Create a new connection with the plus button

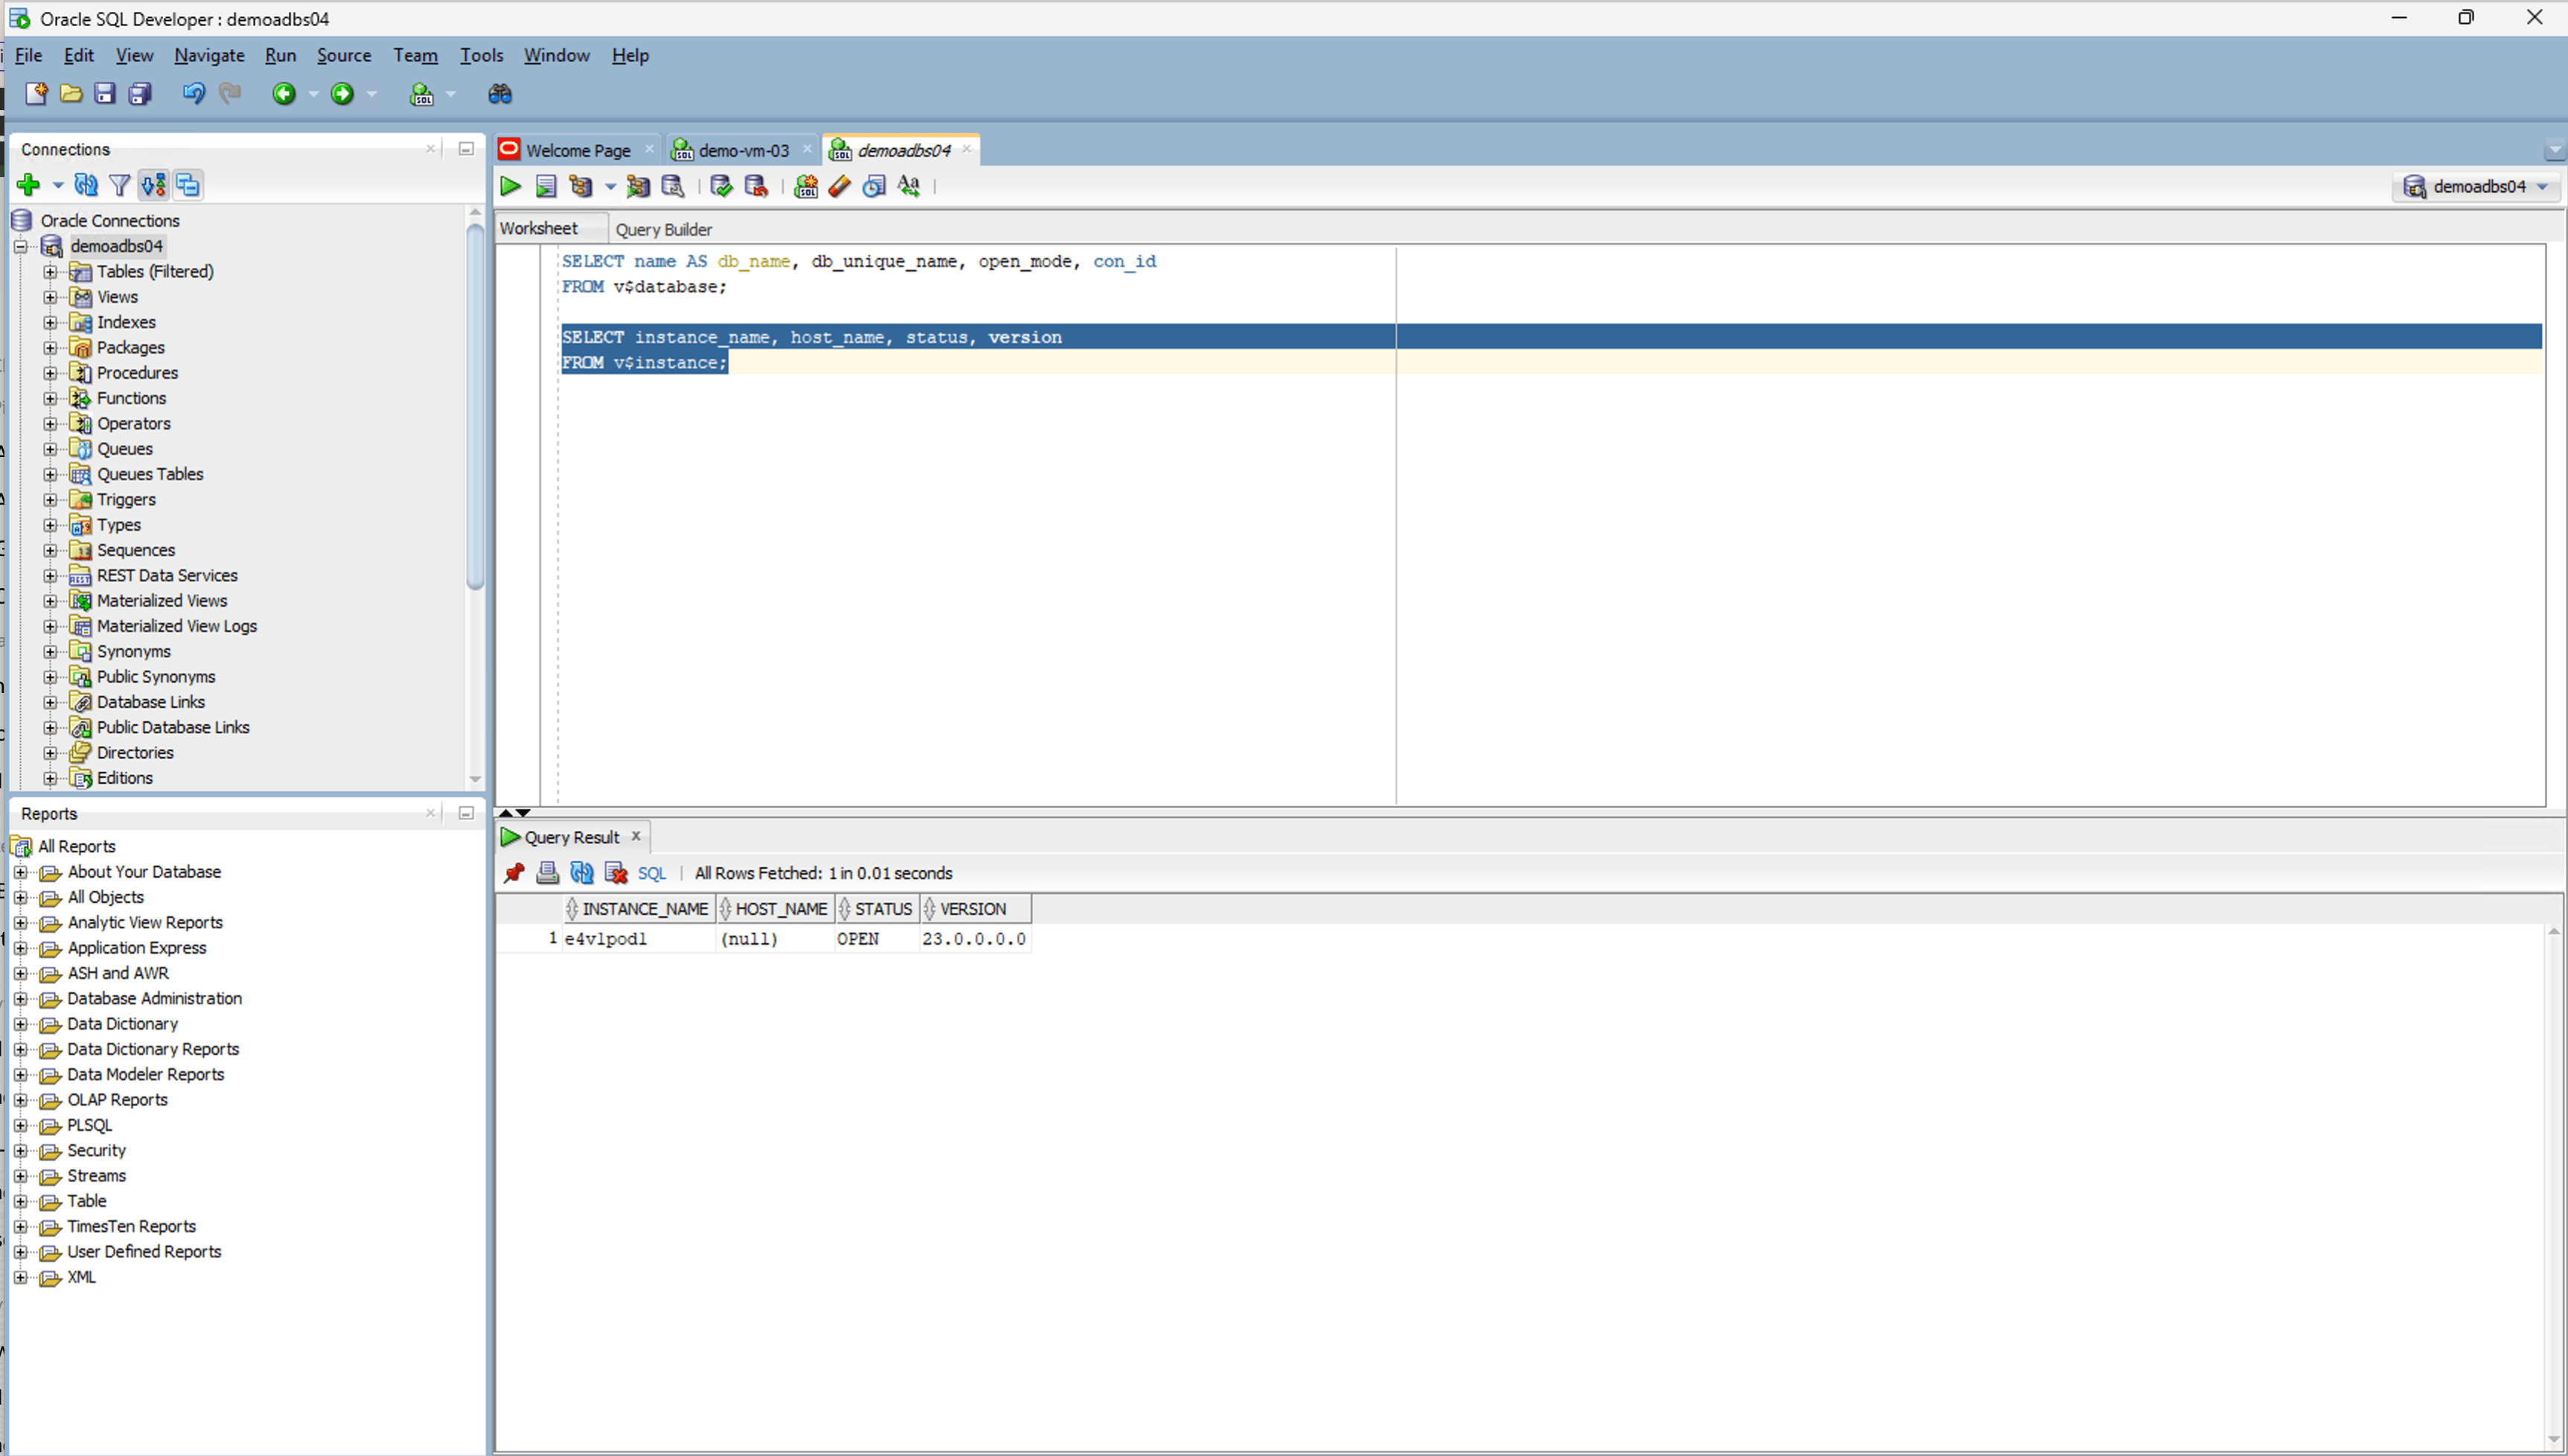(x=27, y=184)
